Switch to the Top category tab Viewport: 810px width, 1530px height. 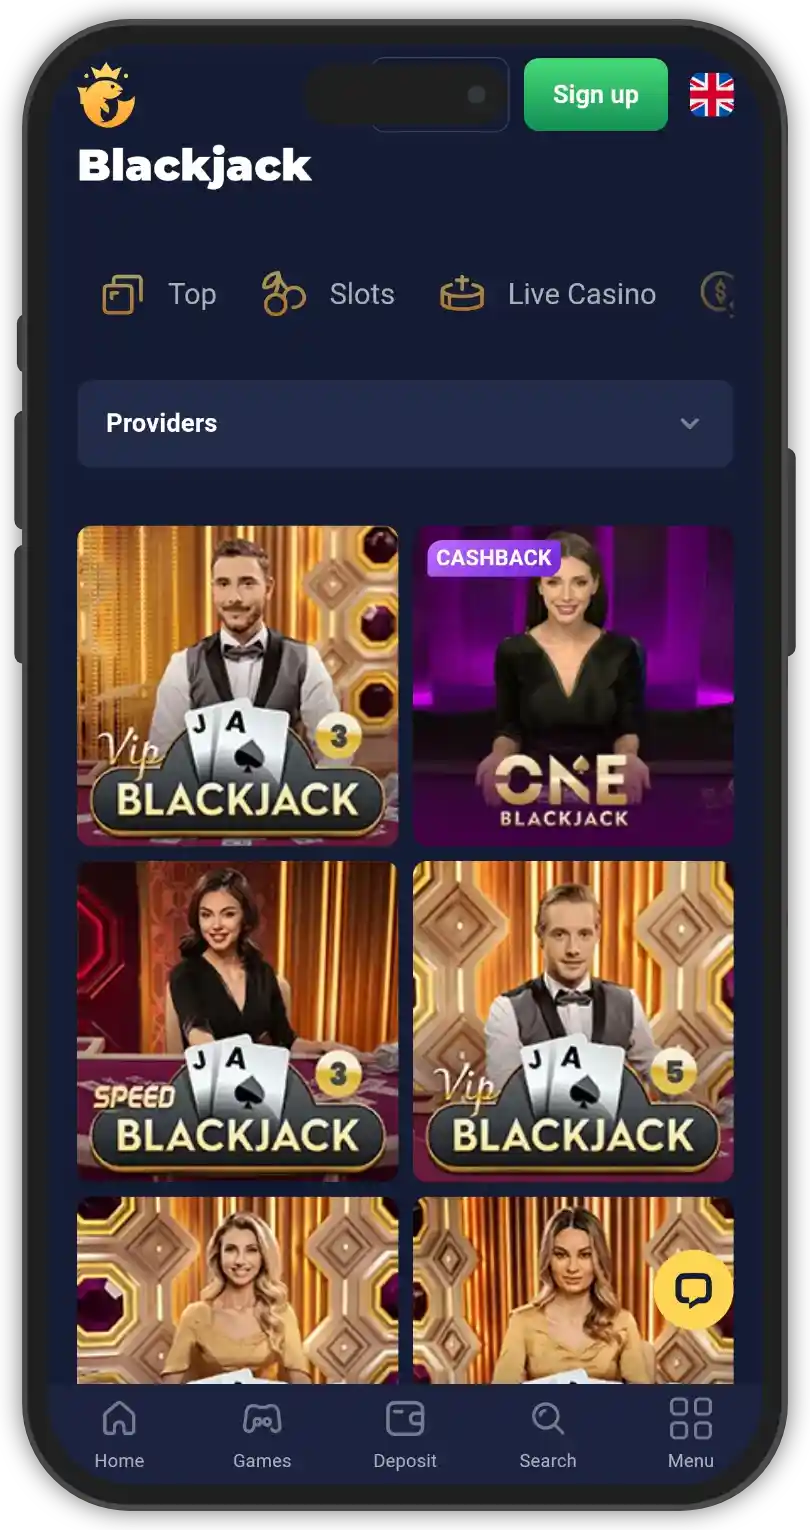click(x=159, y=294)
